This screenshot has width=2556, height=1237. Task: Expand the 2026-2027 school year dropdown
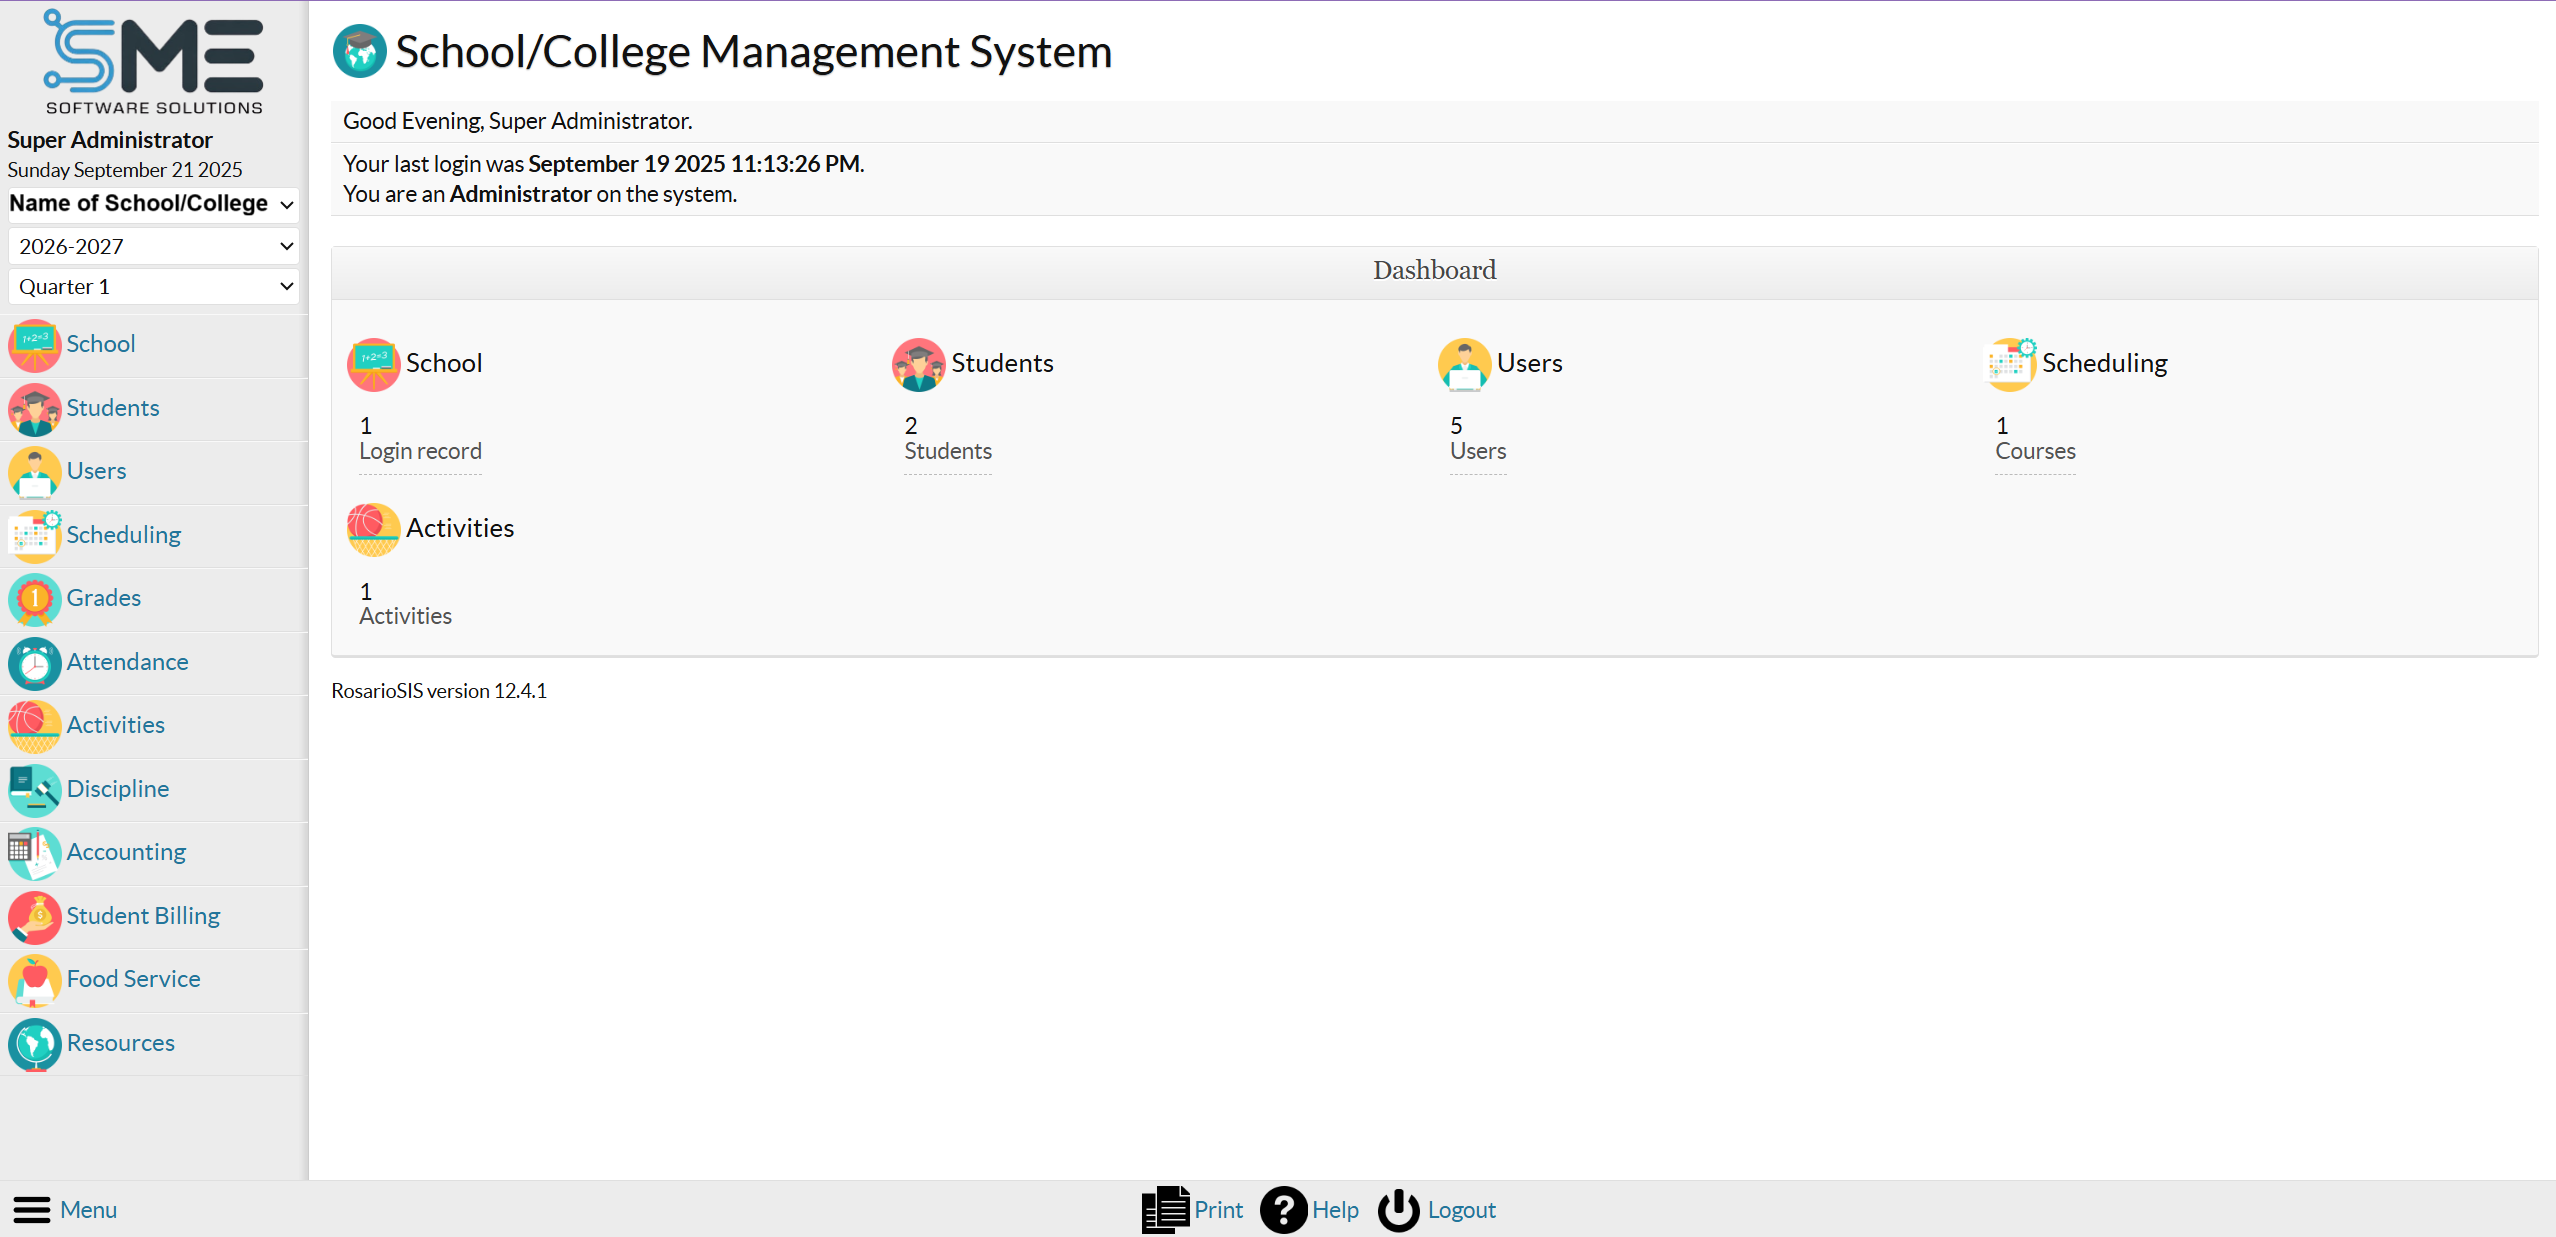153,246
